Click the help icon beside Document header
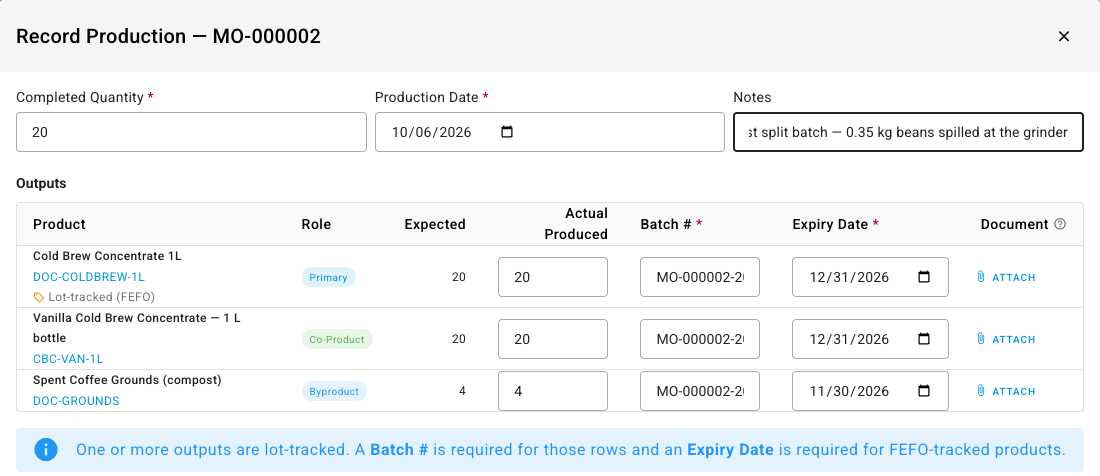The width and height of the screenshot is (1100, 476). pyautogui.click(x=1060, y=224)
